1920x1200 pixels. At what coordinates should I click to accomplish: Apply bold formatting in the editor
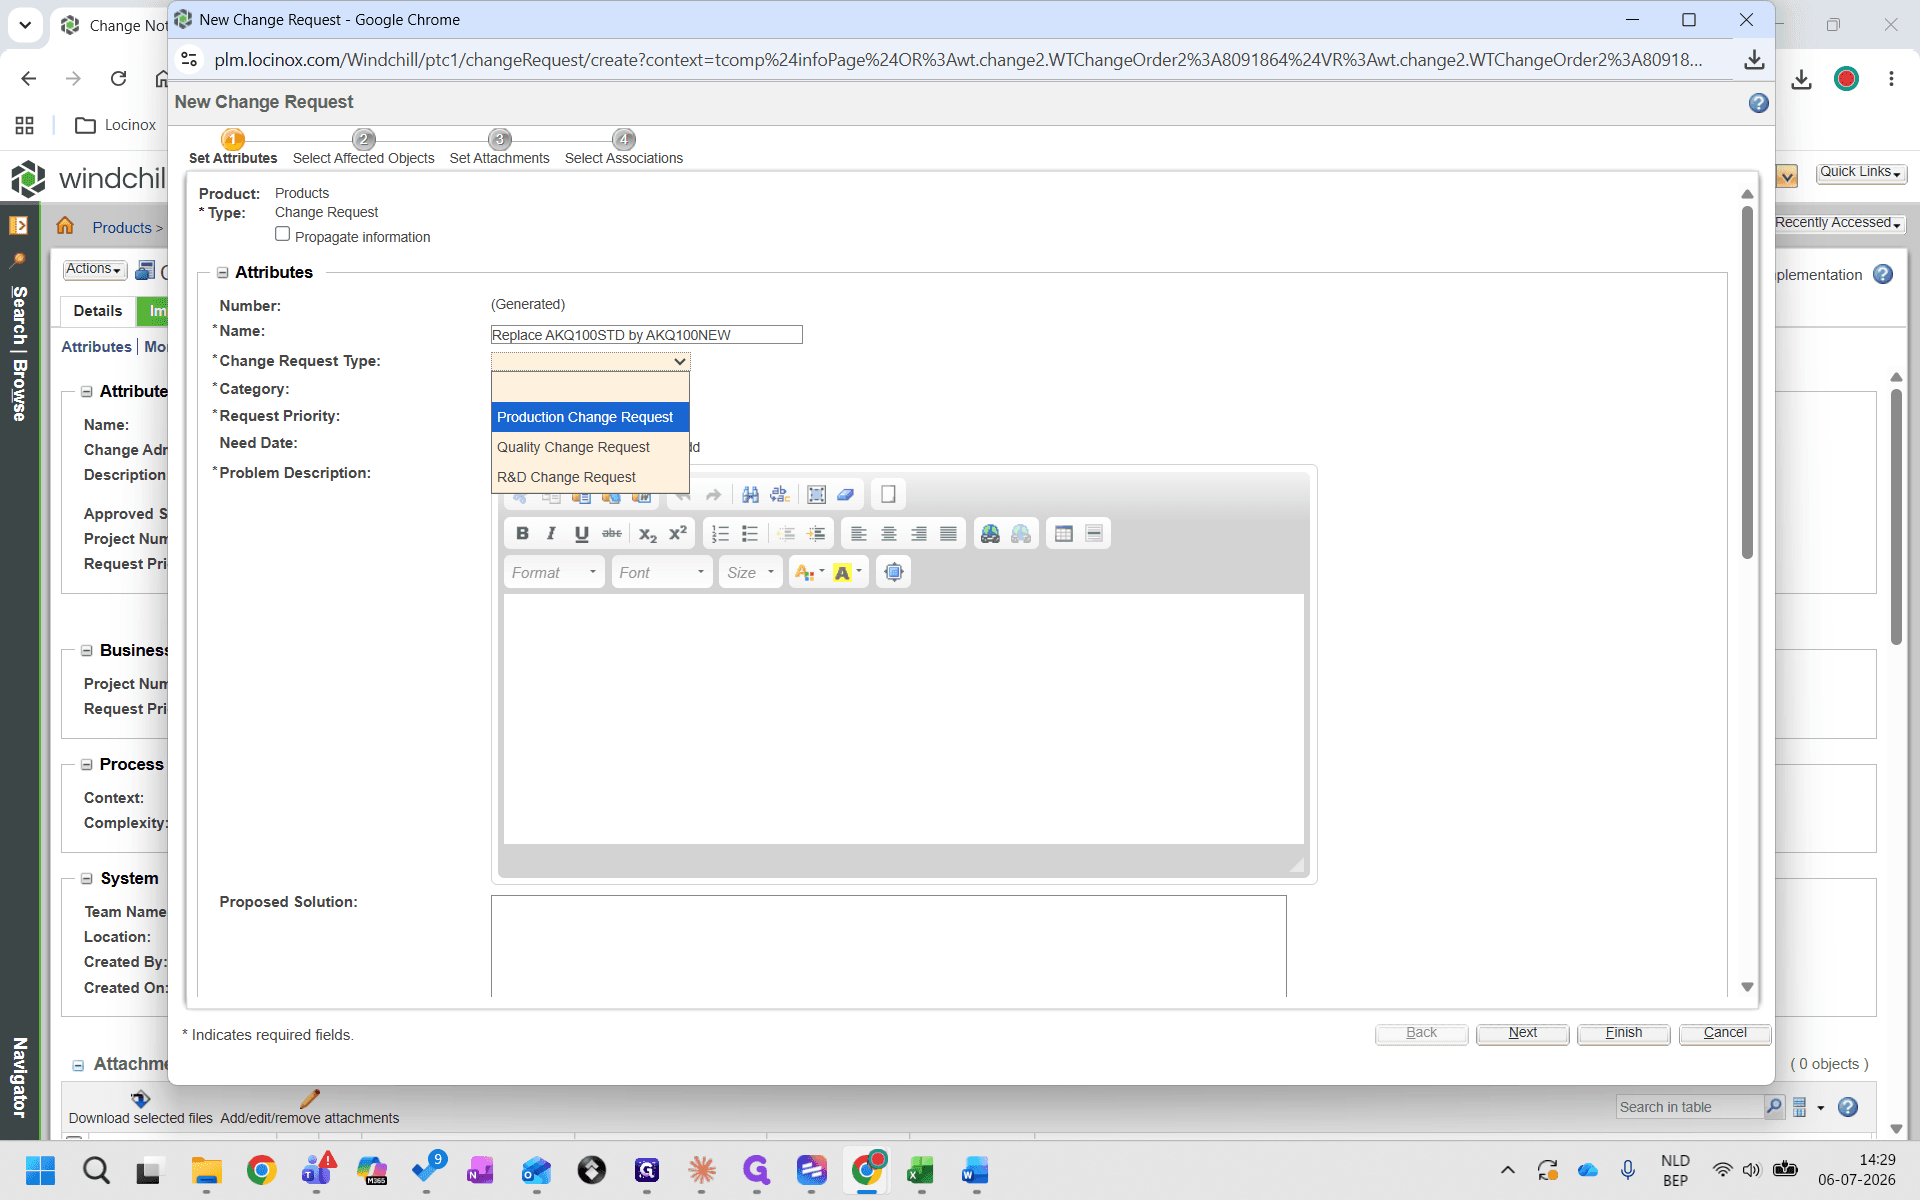point(522,533)
